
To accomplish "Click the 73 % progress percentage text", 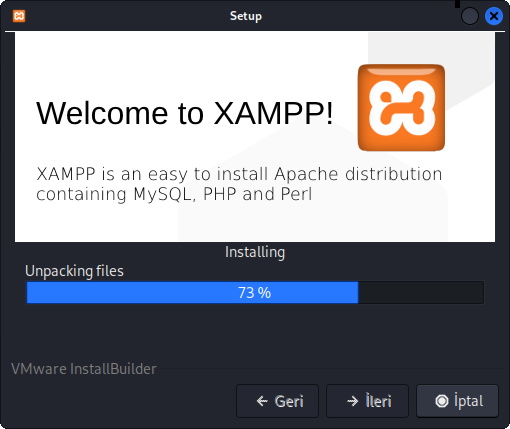I will pyautogui.click(x=254, y=293).
